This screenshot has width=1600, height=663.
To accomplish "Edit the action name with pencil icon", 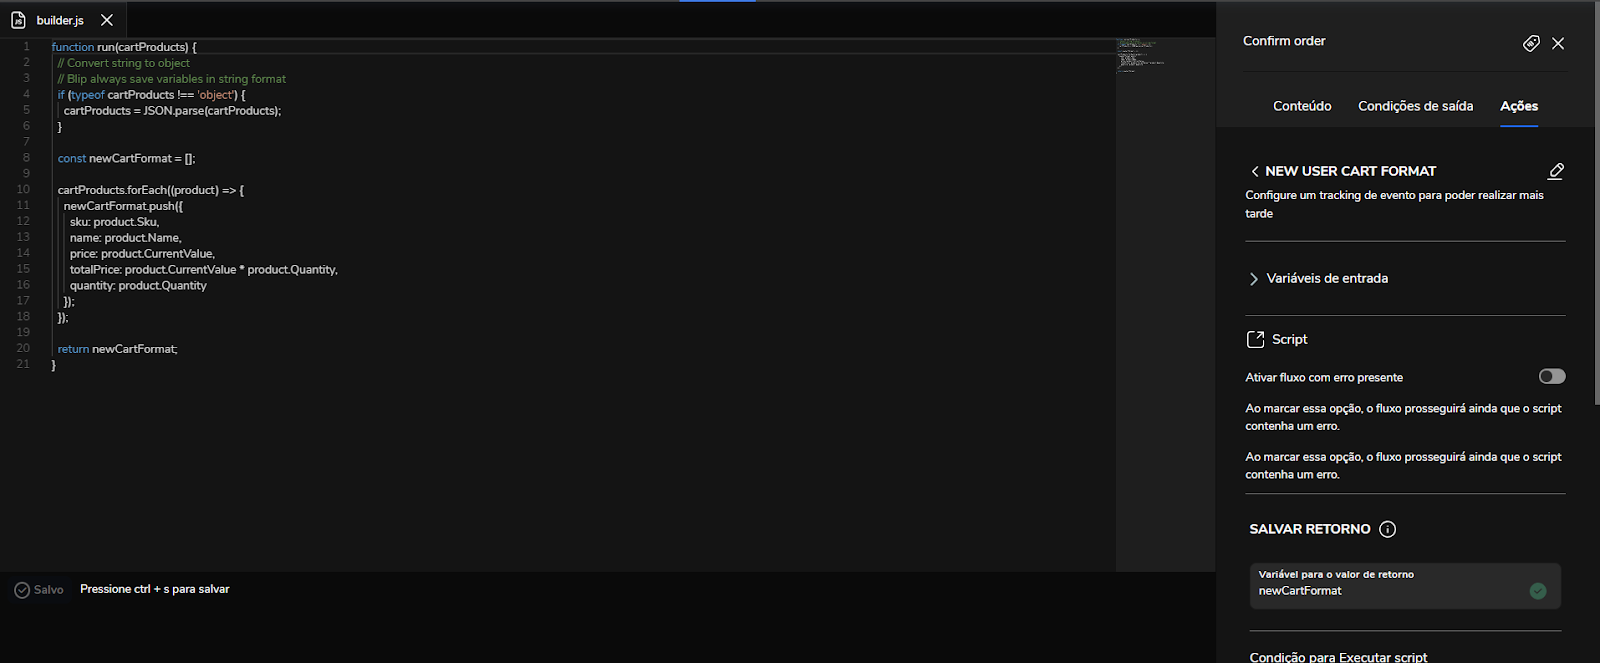I will click(x=1556, y=171).
